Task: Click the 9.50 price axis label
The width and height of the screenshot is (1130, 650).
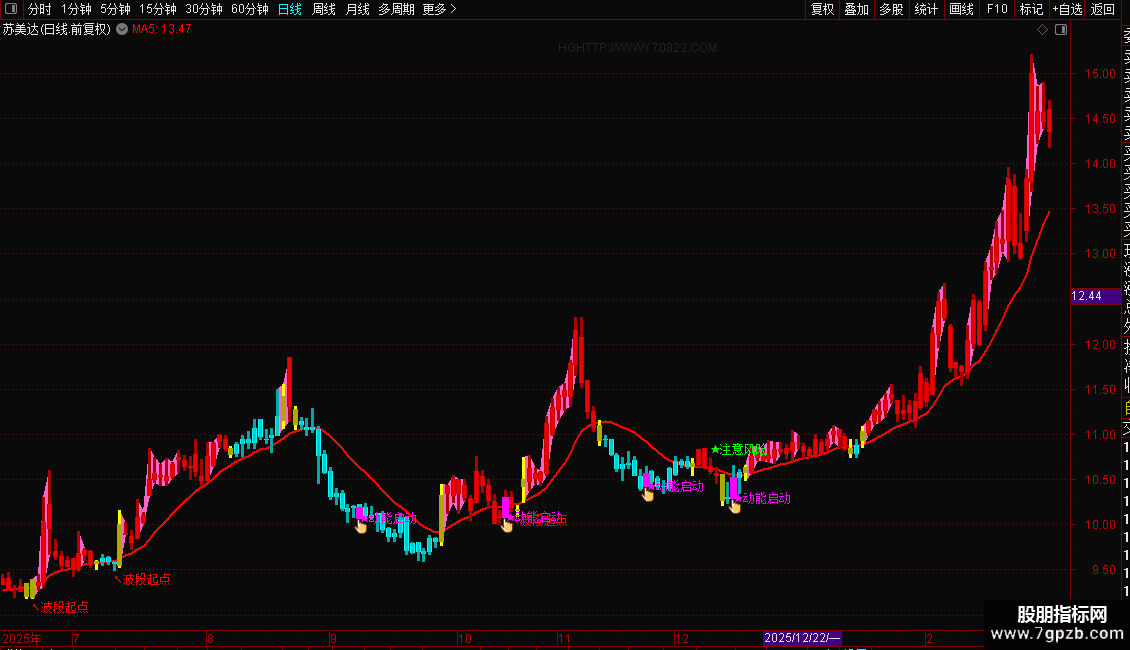Action: click(x=1104, y=570)
